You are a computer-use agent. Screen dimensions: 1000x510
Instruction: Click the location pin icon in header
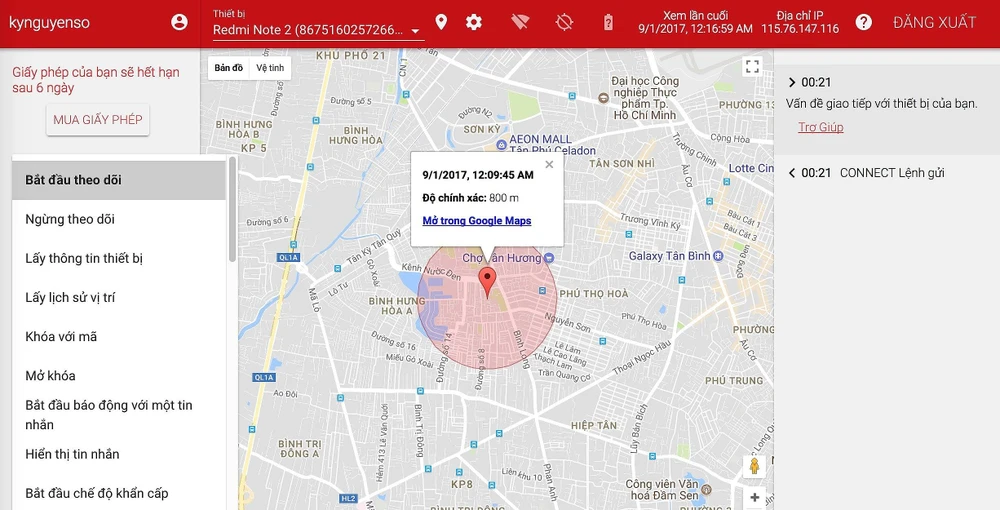pos(441,22)
